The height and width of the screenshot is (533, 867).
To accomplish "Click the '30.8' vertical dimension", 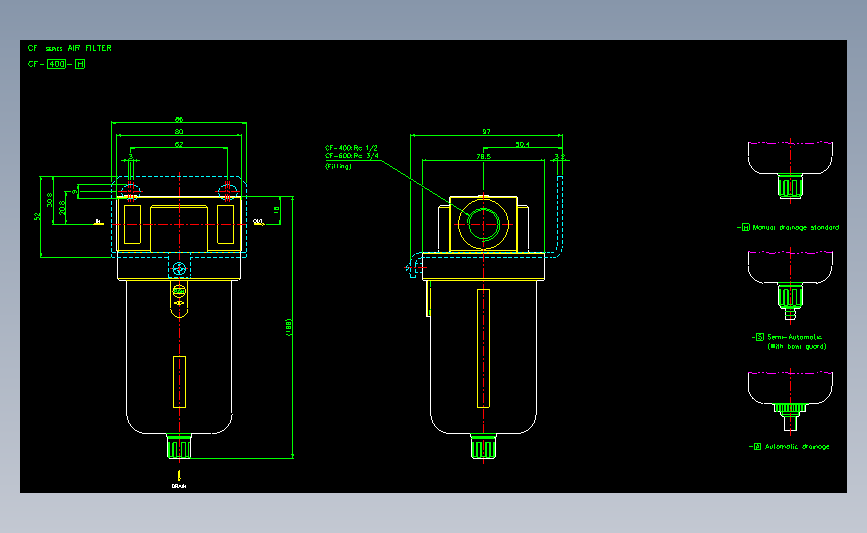I will coord(50,200).
